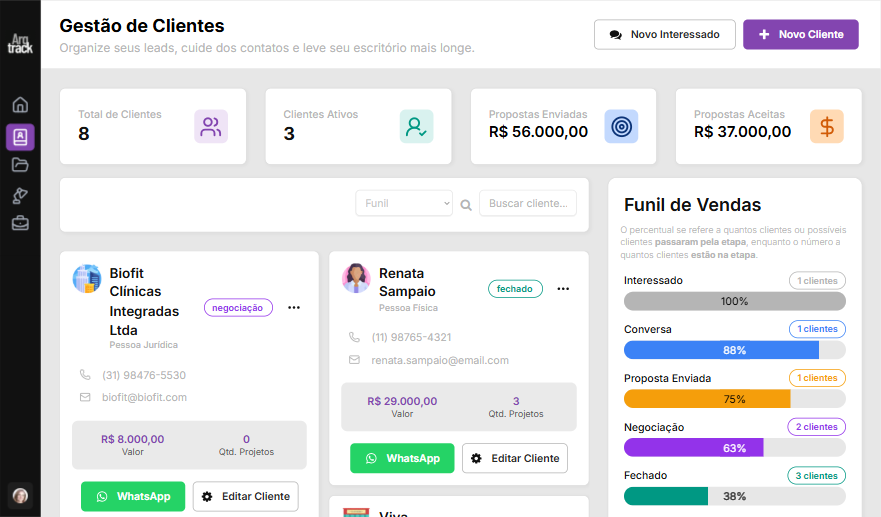The height and width of the screenshot is (517, 881).
Task: Click the briefcase icon in sidebar
Action: click(20, 223)
